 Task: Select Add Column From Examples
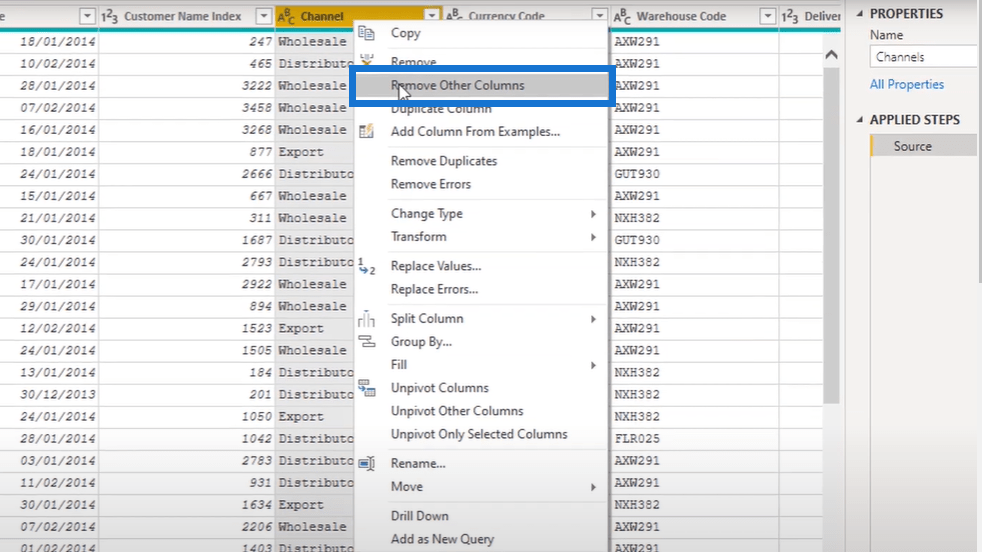(481, 132)
